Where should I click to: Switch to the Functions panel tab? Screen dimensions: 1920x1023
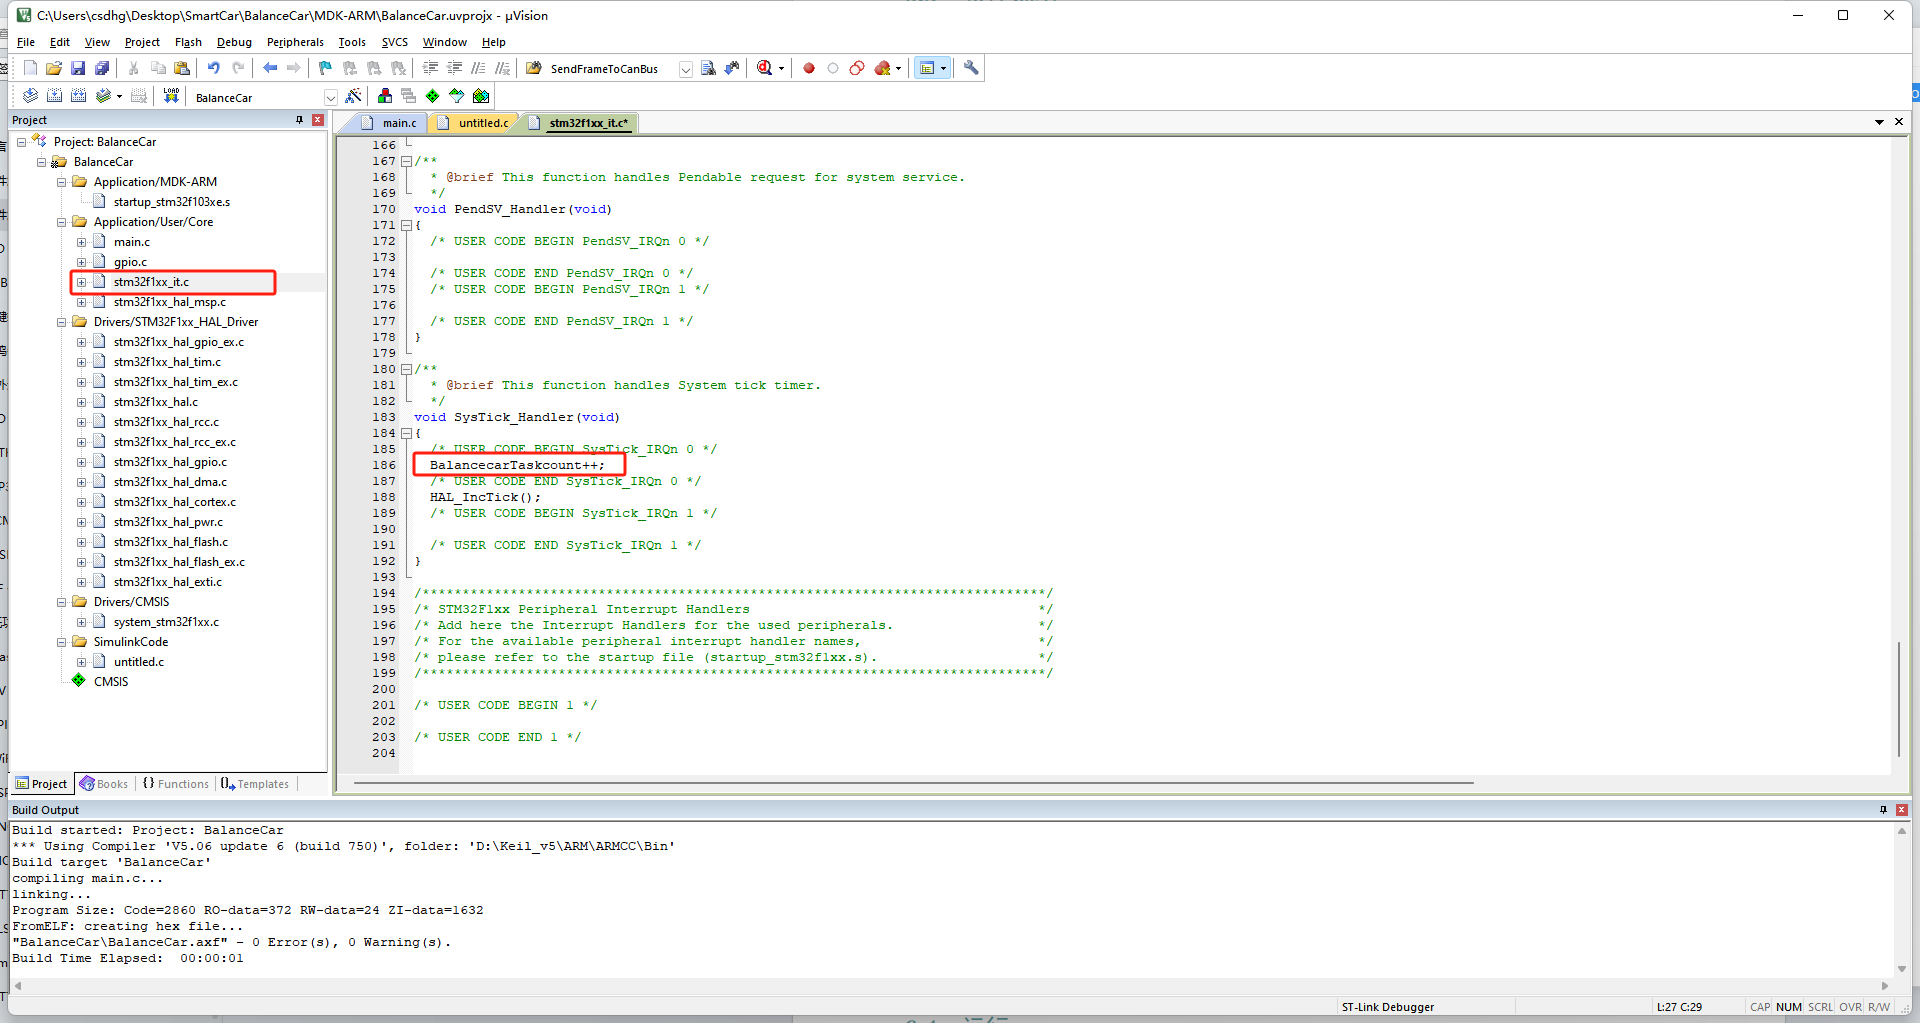pos(176,784)
